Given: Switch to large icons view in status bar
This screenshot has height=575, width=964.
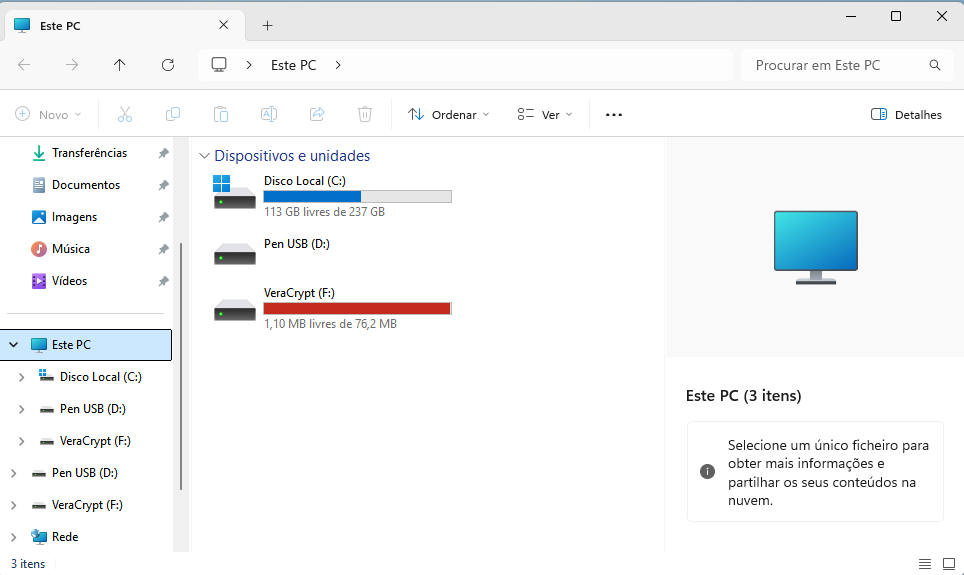Looking at the screenshot, I should (947, 564).
